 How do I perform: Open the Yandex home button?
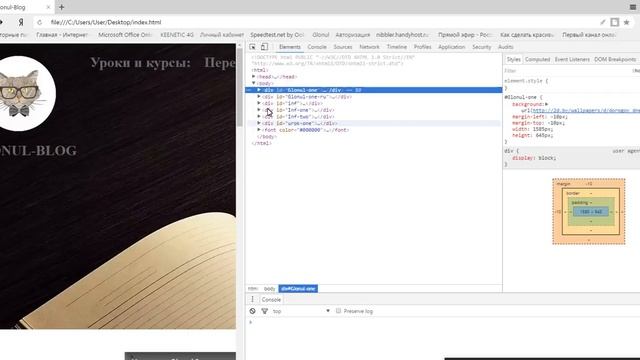[x=21, y=22]
